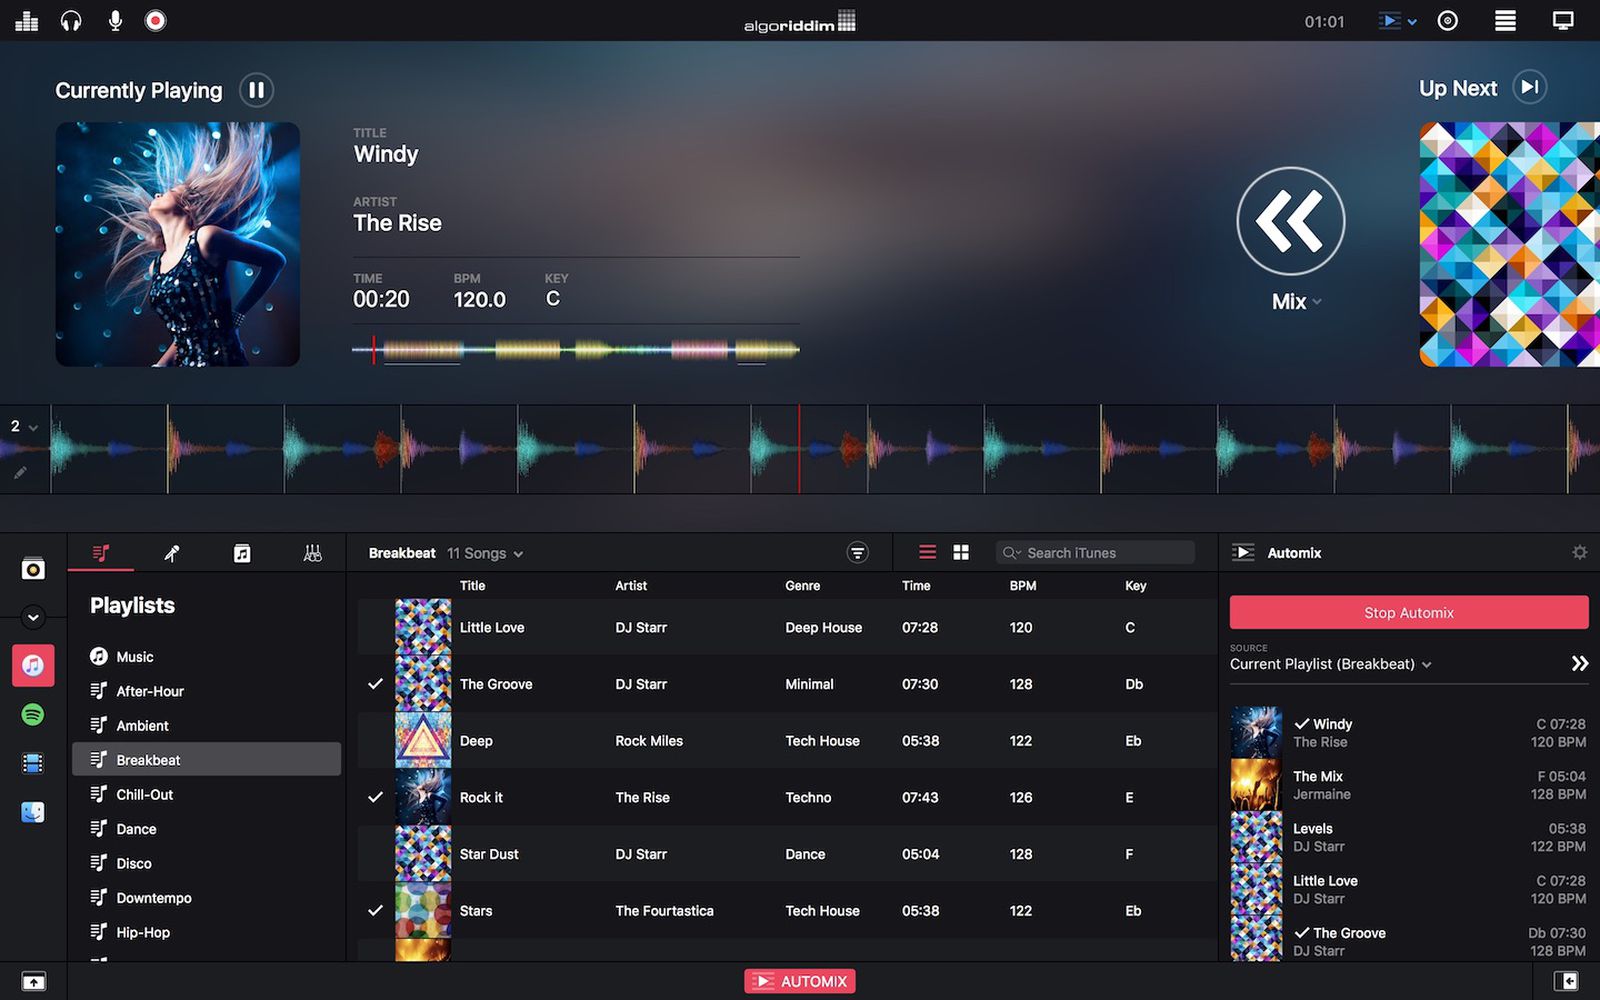
Task: Click the Stop Automix button
Action: (1408, 612)
